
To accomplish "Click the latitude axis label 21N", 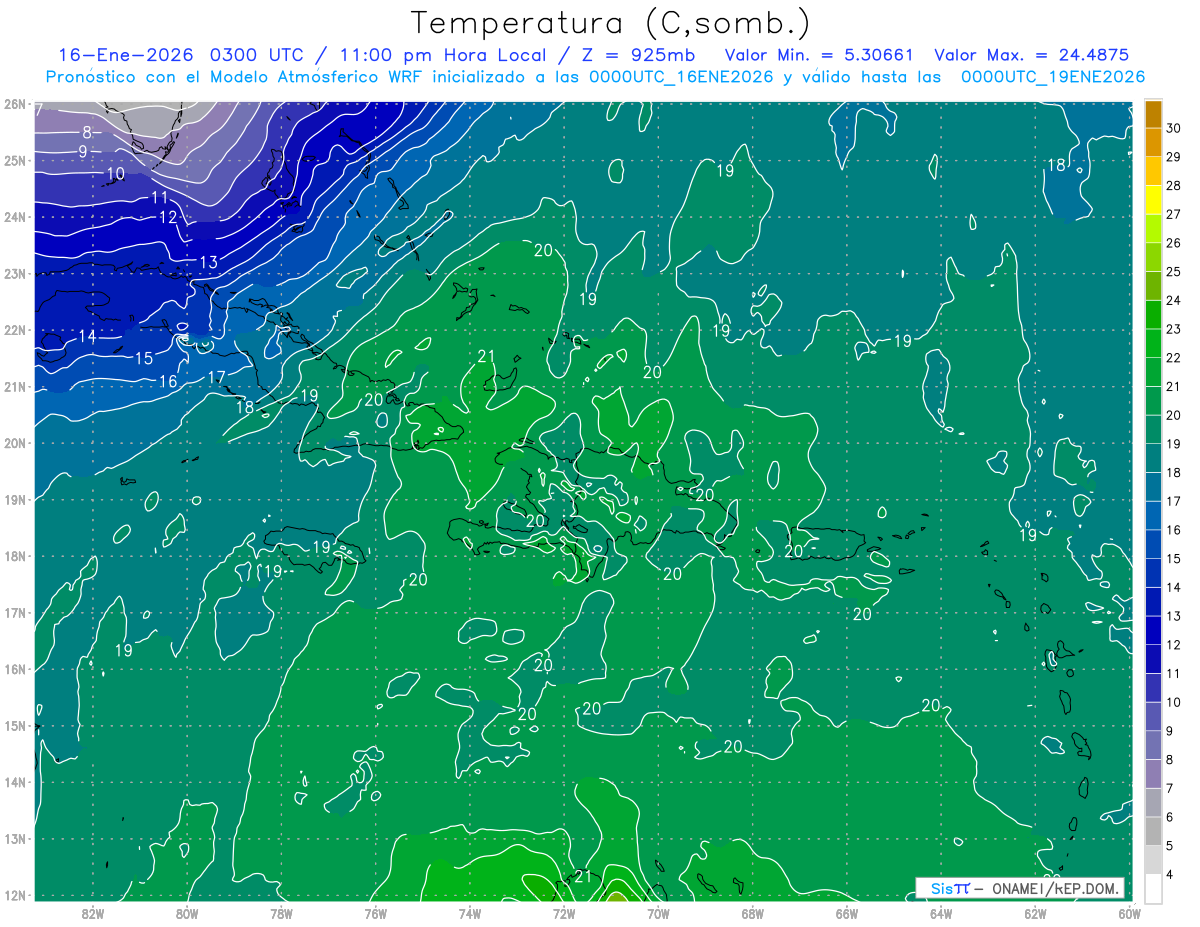I will coord(14,386).
